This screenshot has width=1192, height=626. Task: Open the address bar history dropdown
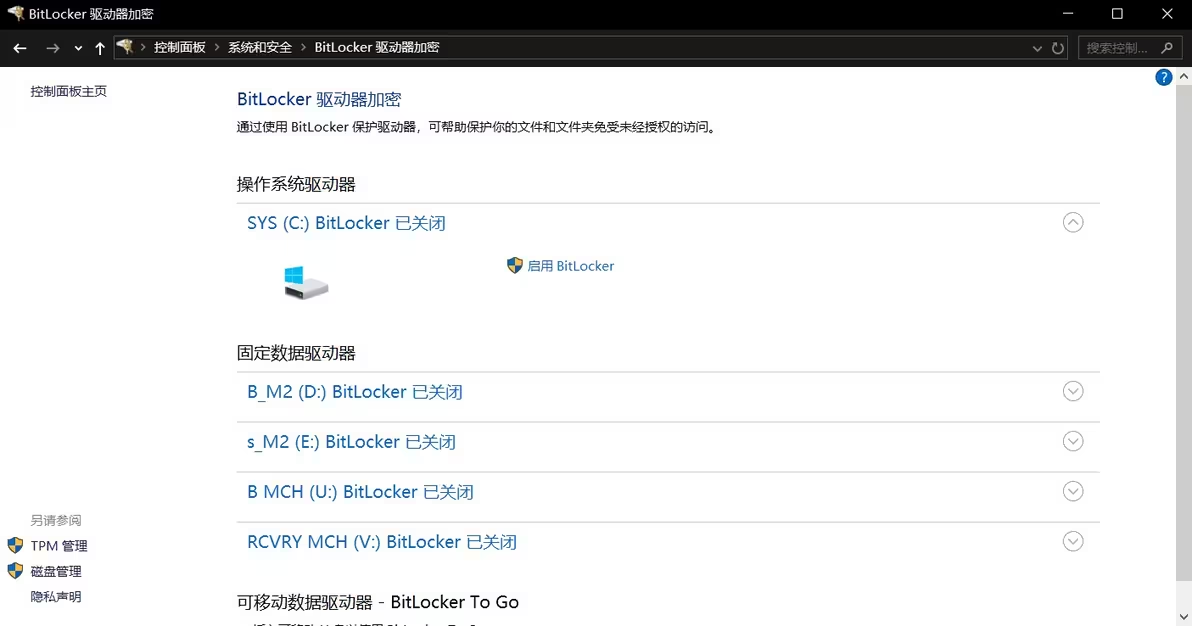pos(1037,47)
